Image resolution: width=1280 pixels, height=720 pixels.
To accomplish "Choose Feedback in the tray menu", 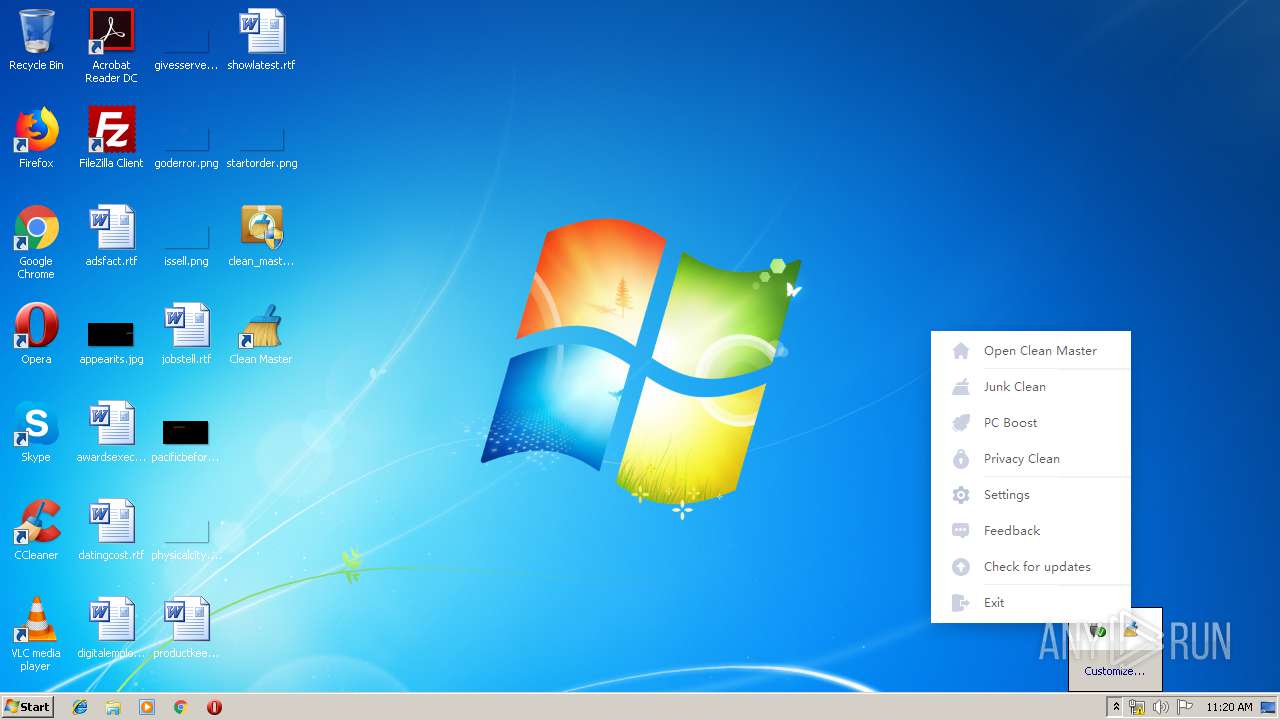I will click(1031, 531).
